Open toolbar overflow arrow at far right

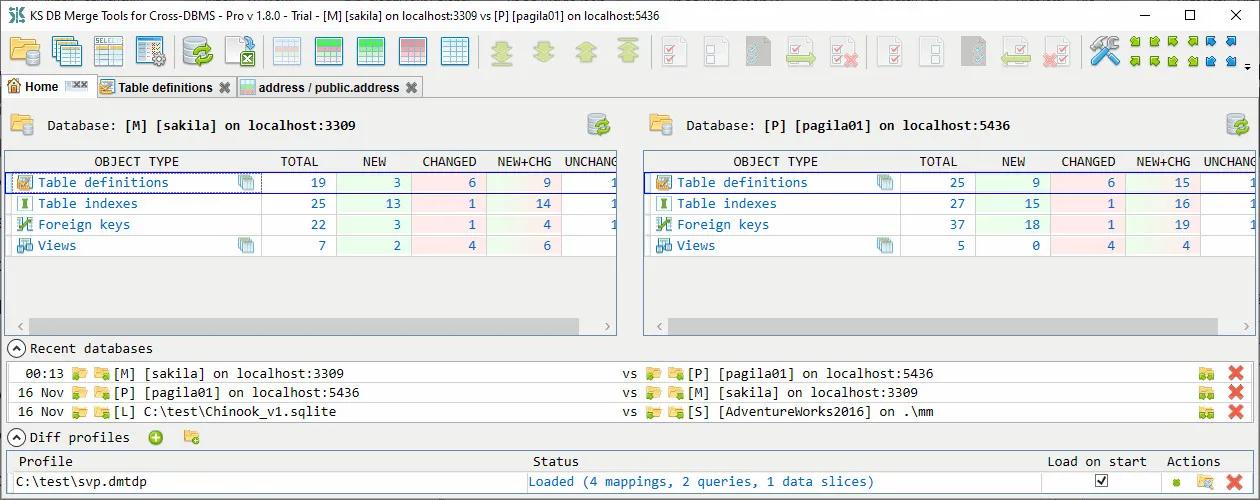pos(1247,67)
